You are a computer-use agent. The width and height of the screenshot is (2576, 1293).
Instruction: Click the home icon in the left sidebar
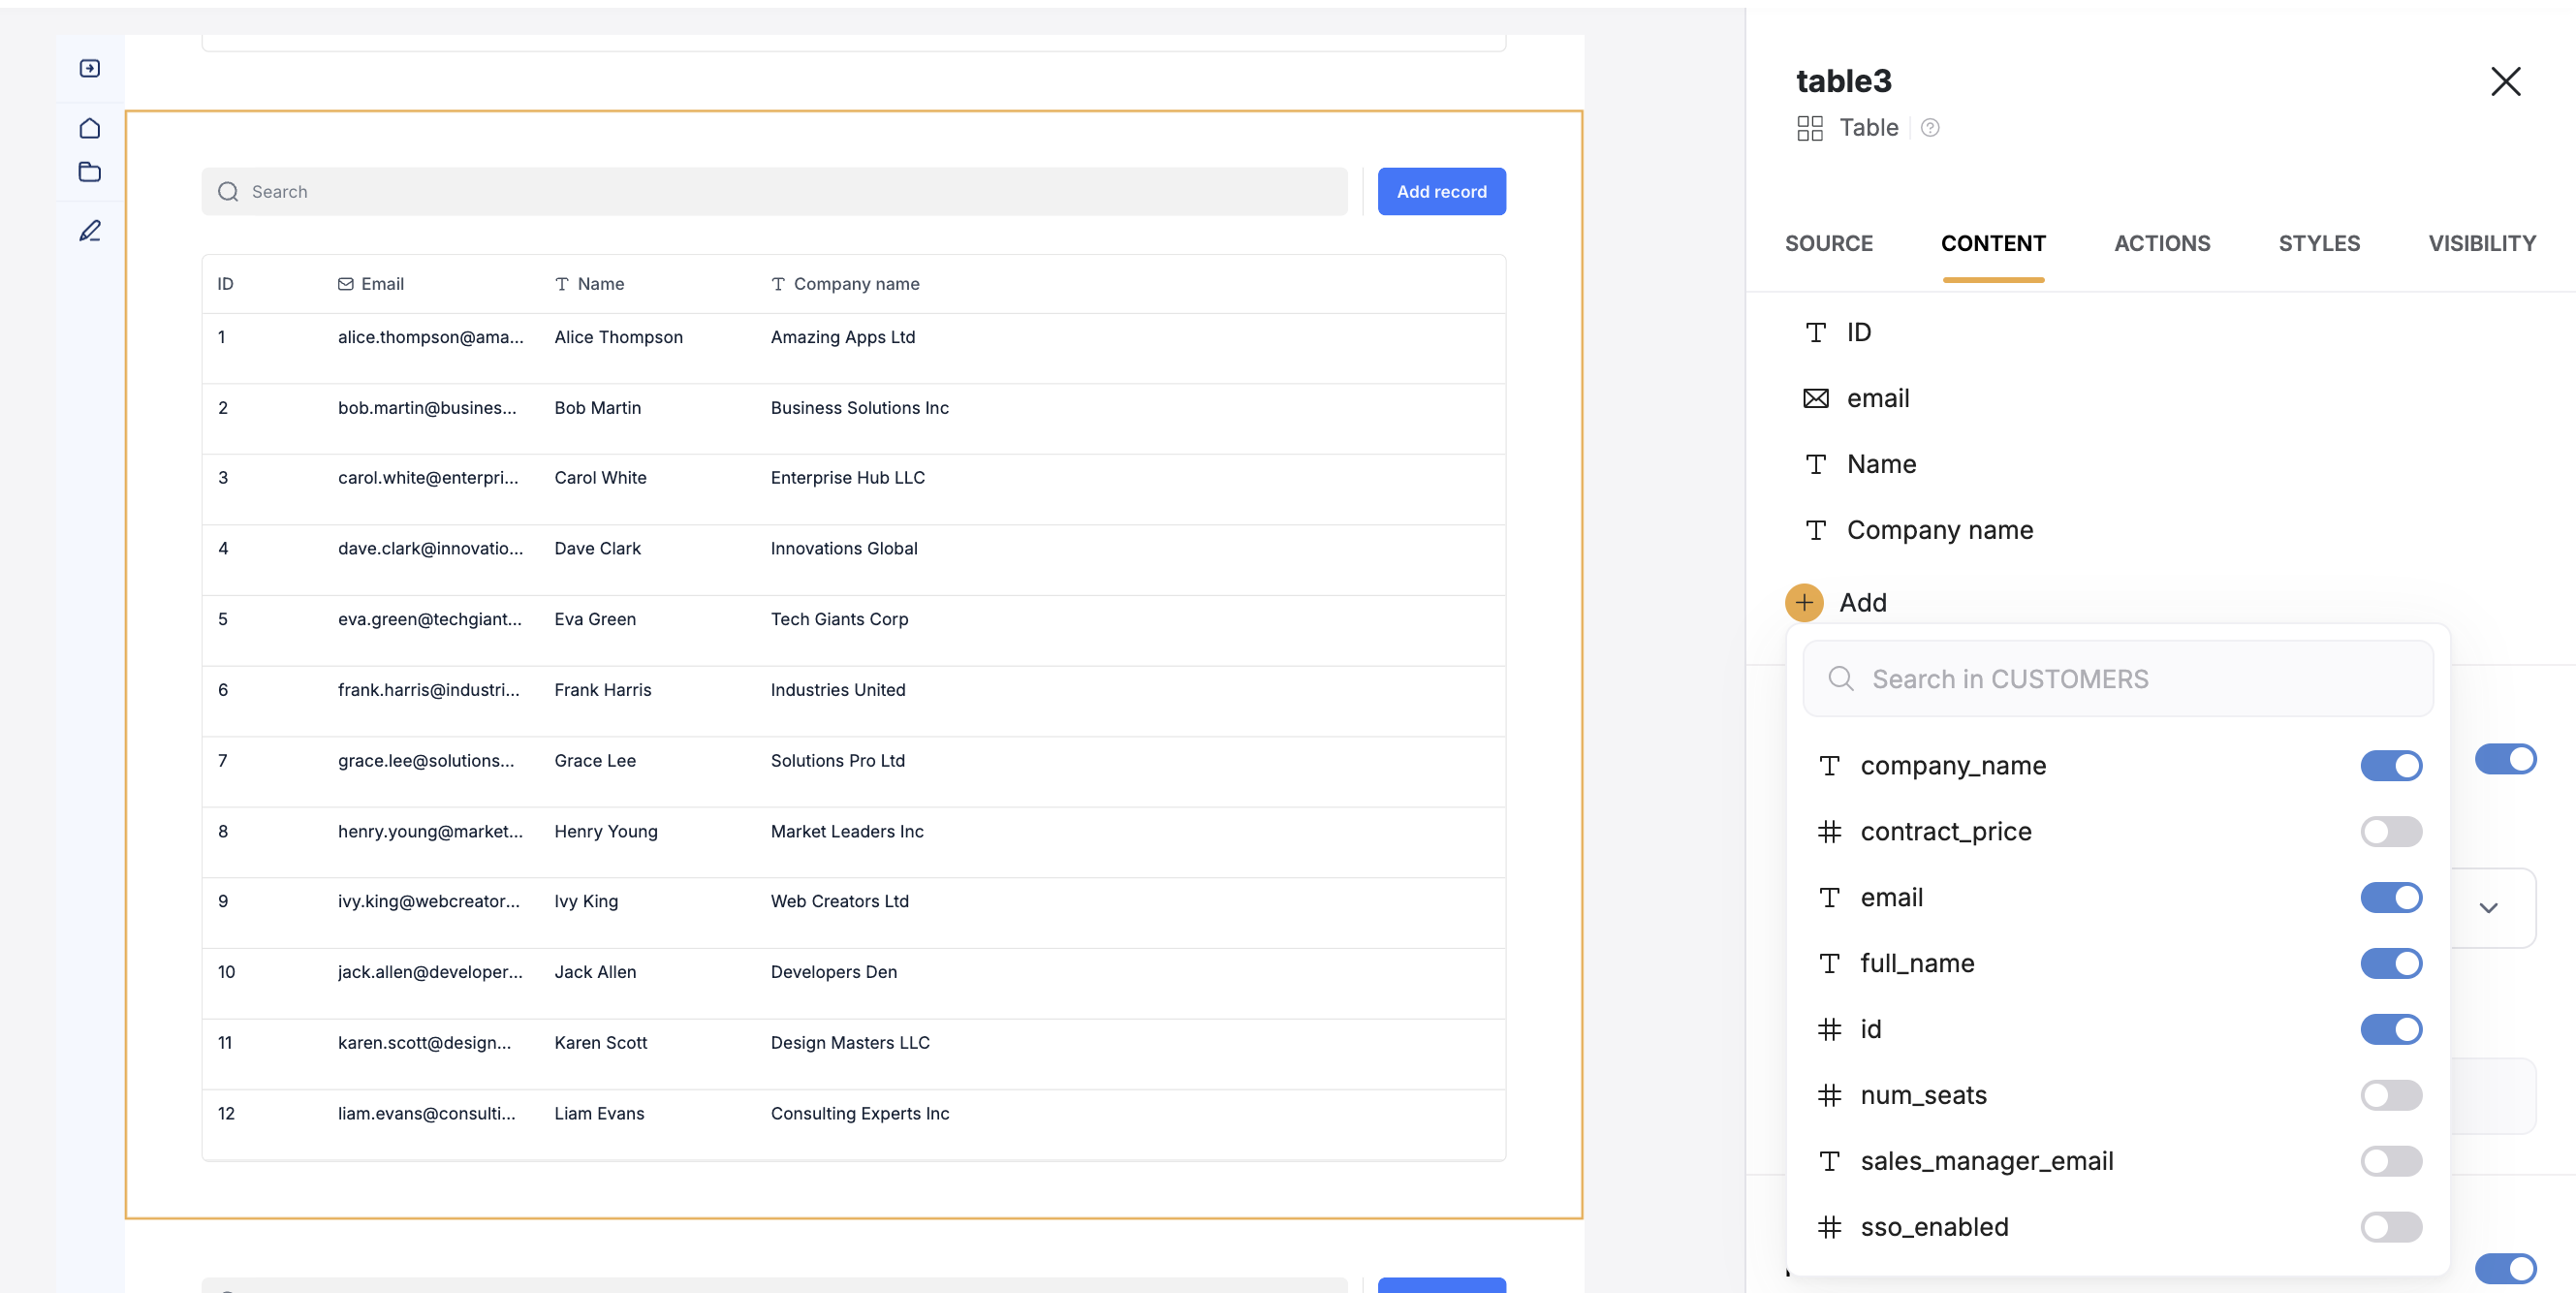tap(89, 127)
